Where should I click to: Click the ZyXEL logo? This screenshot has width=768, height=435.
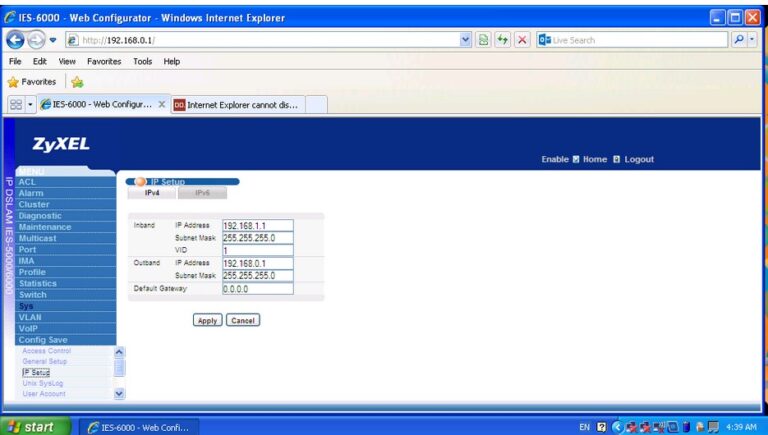pyautogui.click(x=61, y=144)
